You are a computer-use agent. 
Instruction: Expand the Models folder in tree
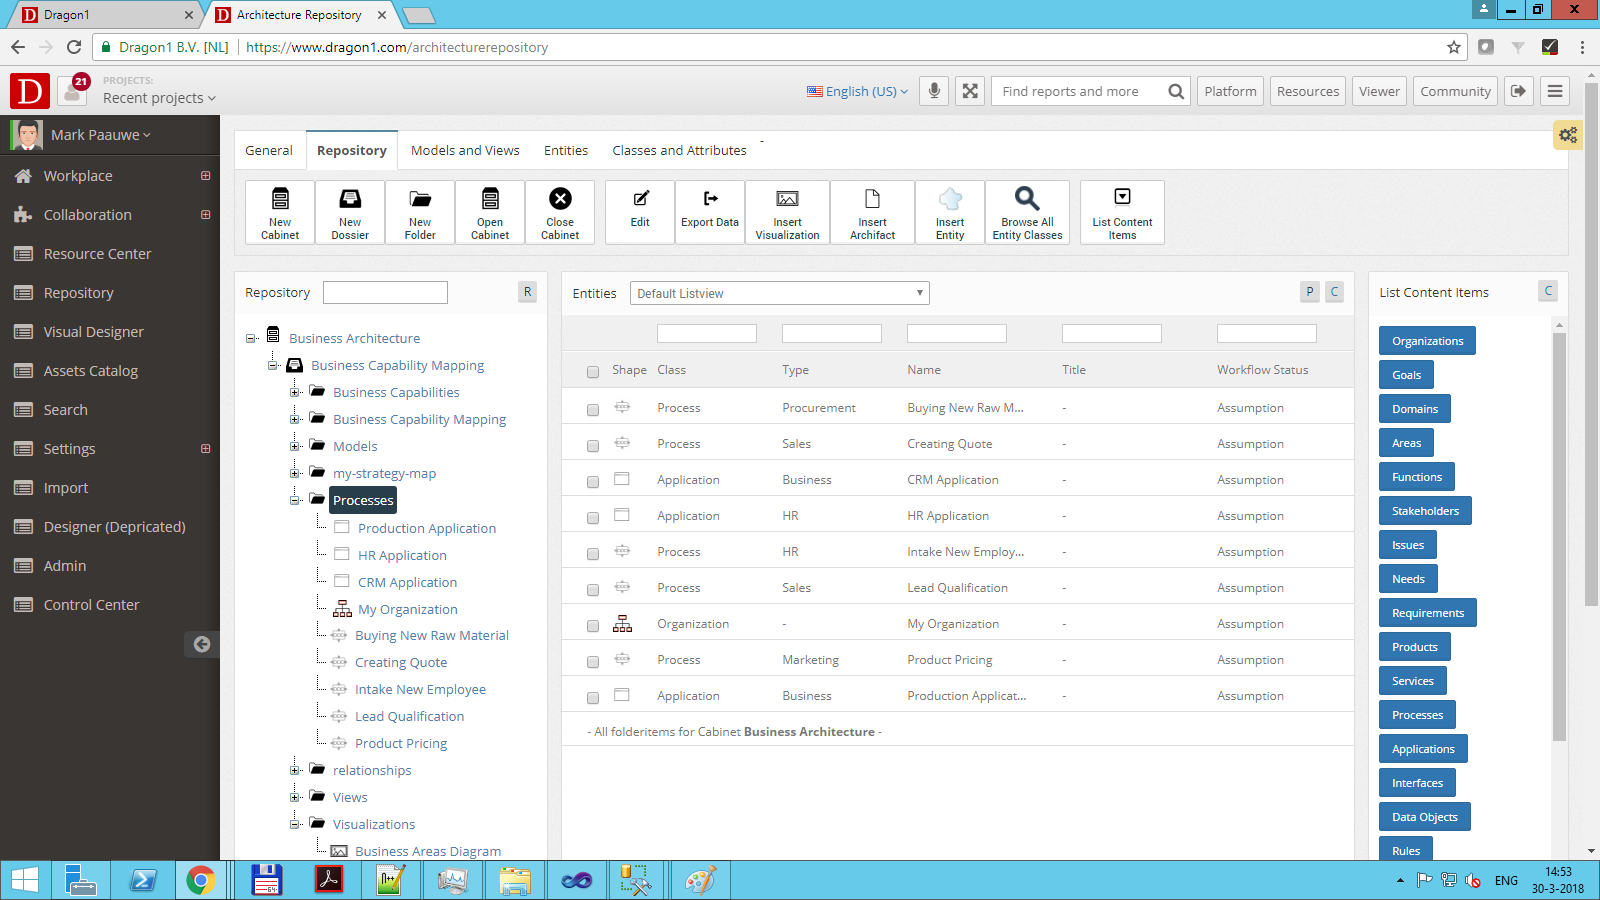click(295, 446)
